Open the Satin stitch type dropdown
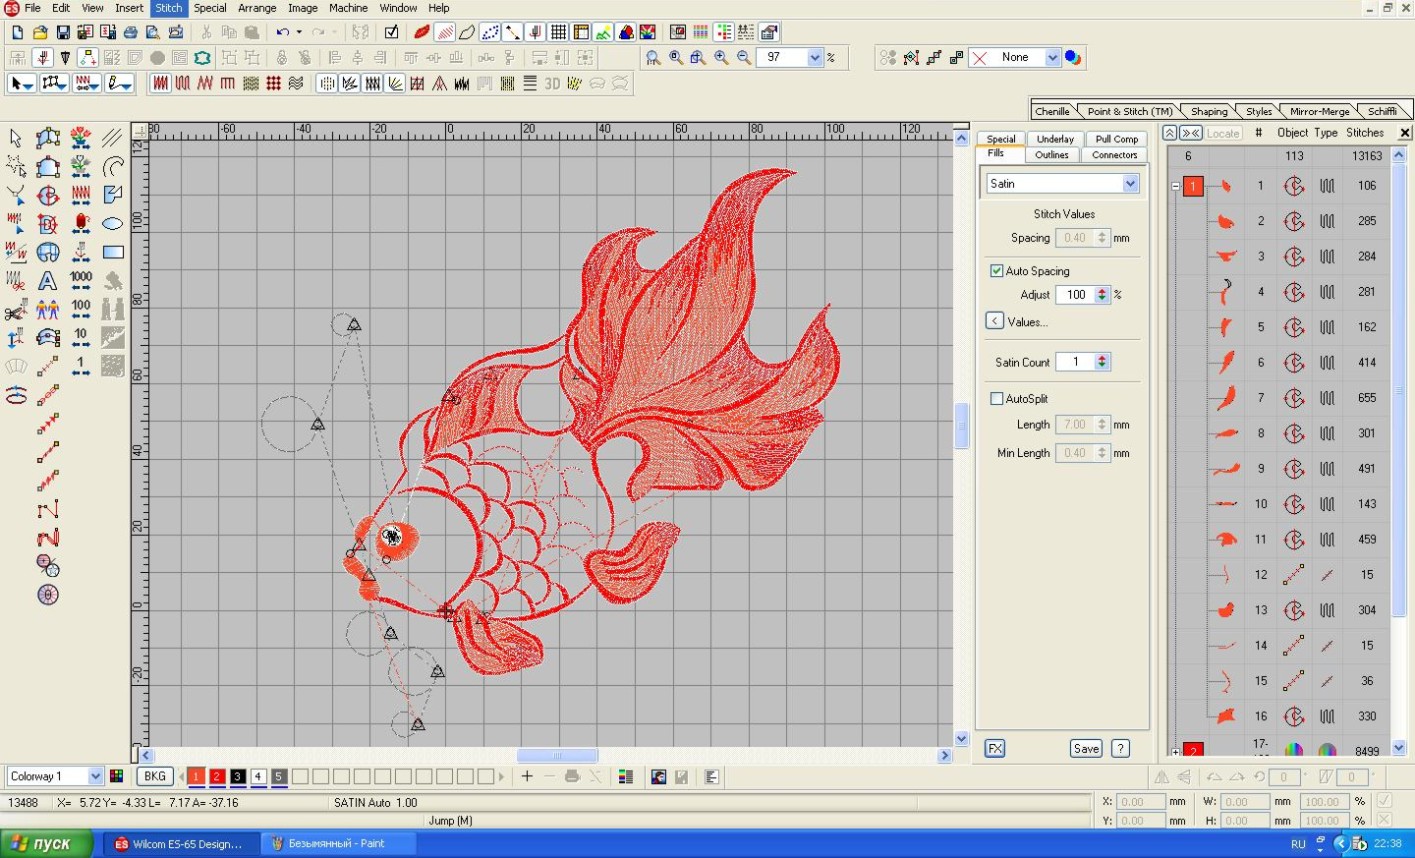Image resolution: width=1415 pixels, height=858 pixels. (x=1130, y=184)
